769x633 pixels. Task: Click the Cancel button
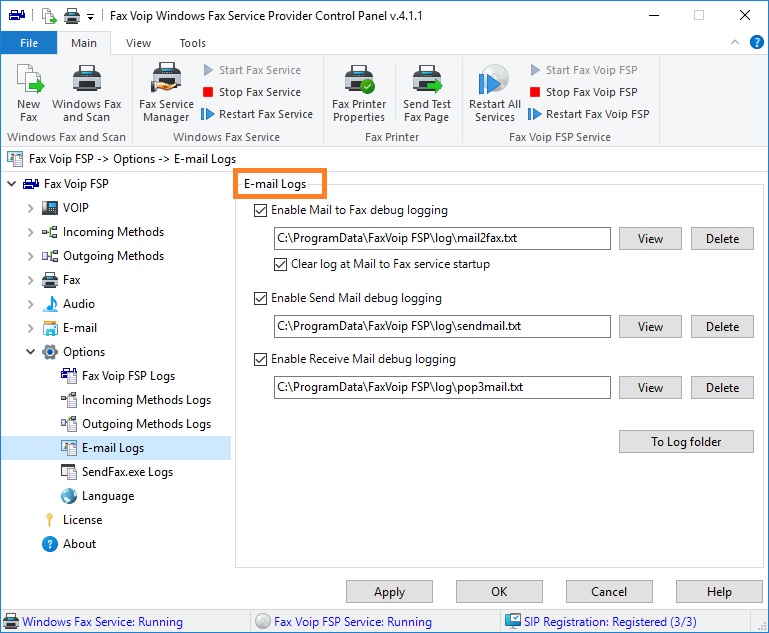point(609,592)
